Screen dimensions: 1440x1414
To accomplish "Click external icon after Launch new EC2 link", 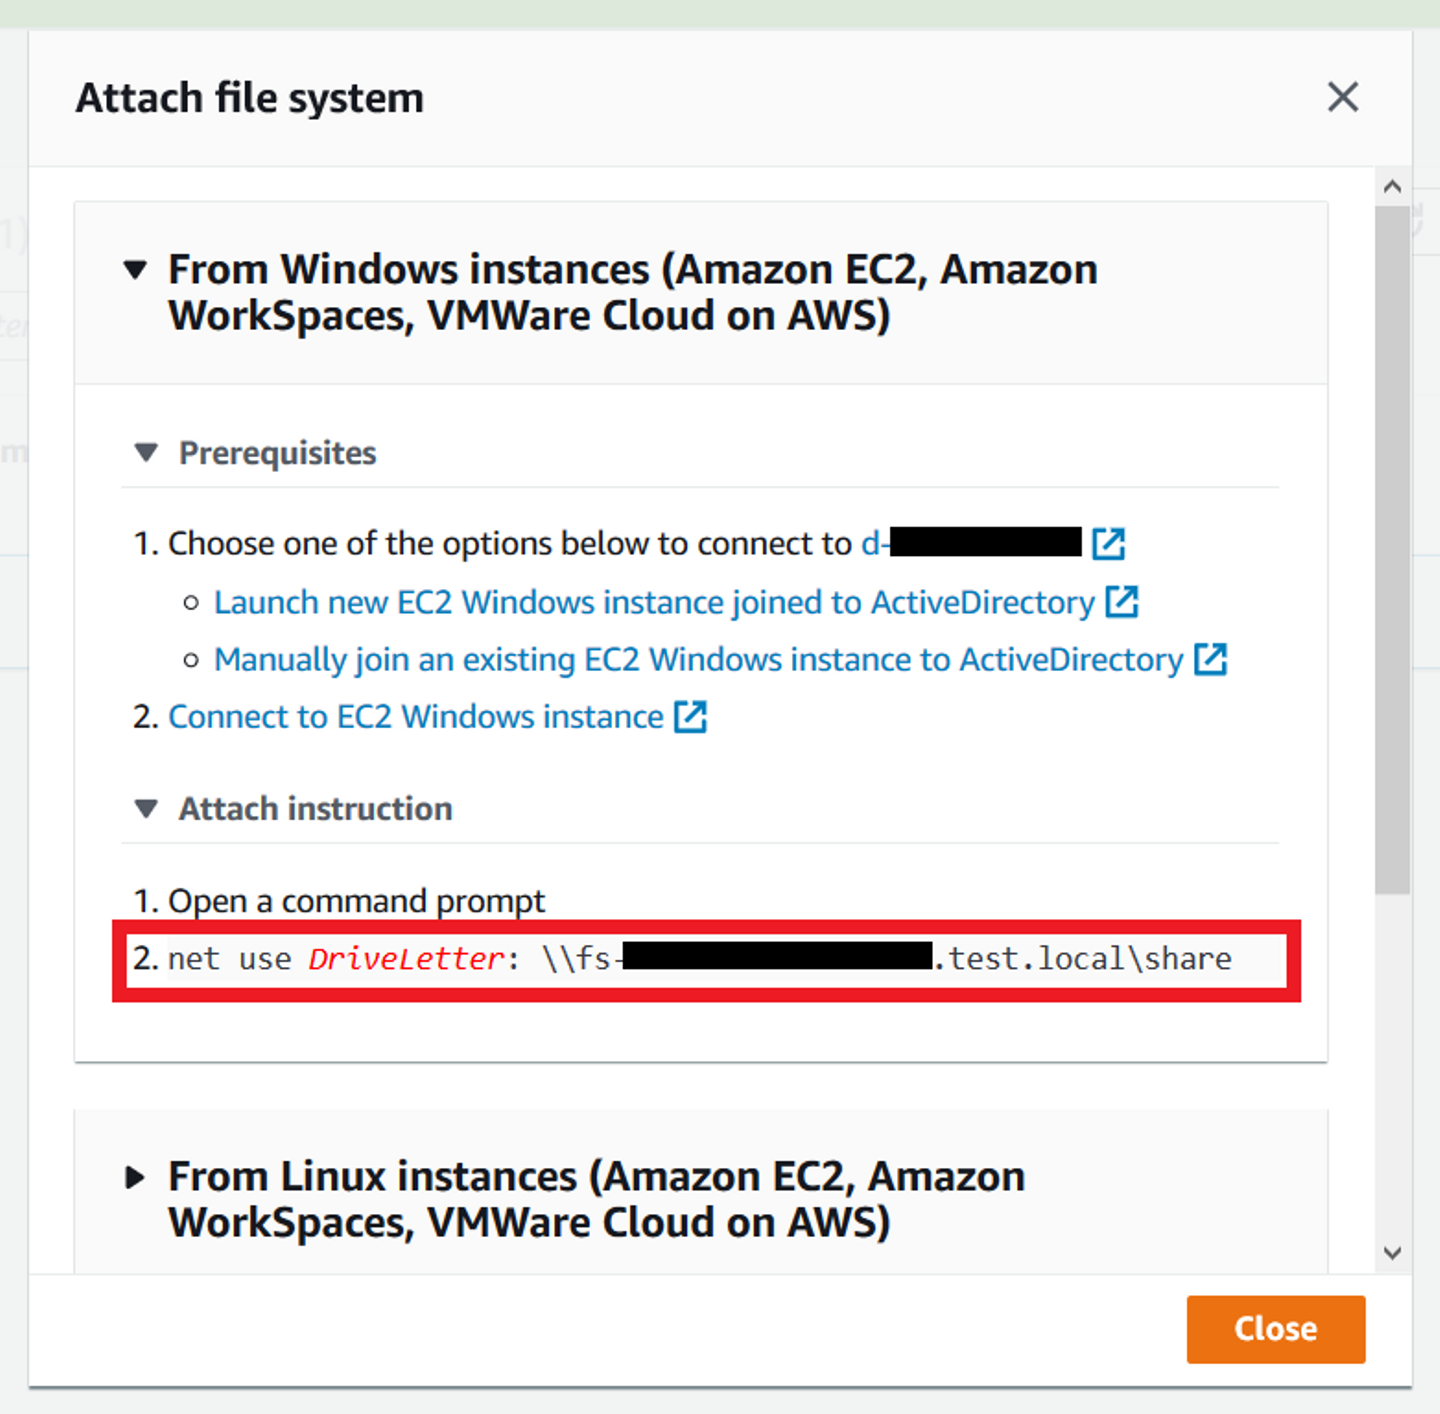I will (x=1121, y=602).
